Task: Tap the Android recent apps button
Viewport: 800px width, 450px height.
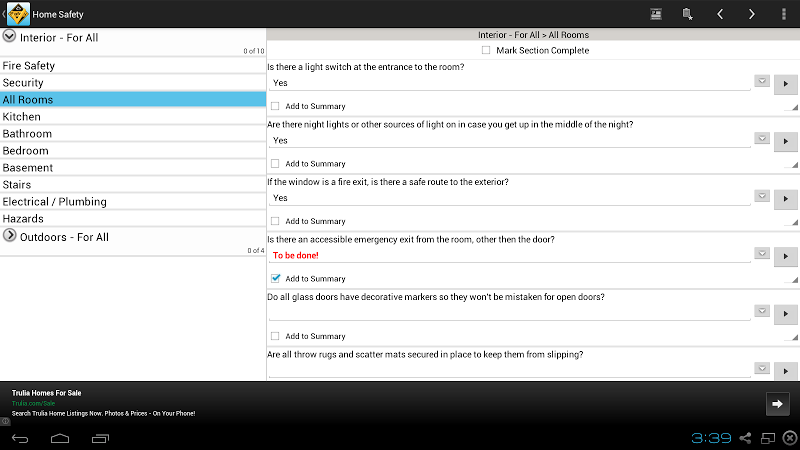Action: click(101, 438)
